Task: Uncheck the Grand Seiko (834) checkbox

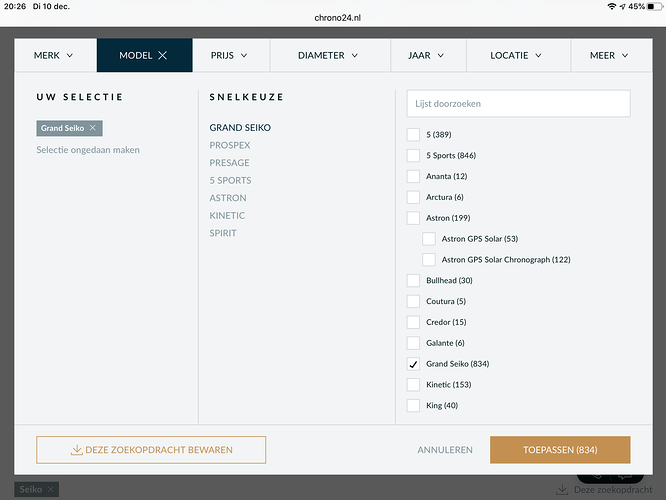Action: 413,364
